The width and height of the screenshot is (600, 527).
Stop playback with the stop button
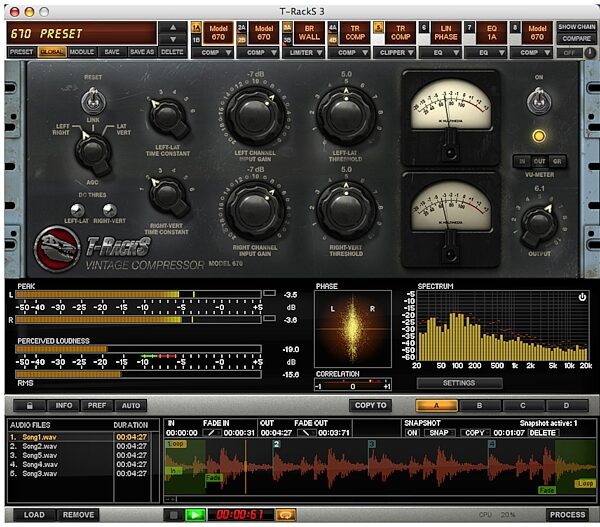pyautogui.click(x=173, y=515)
